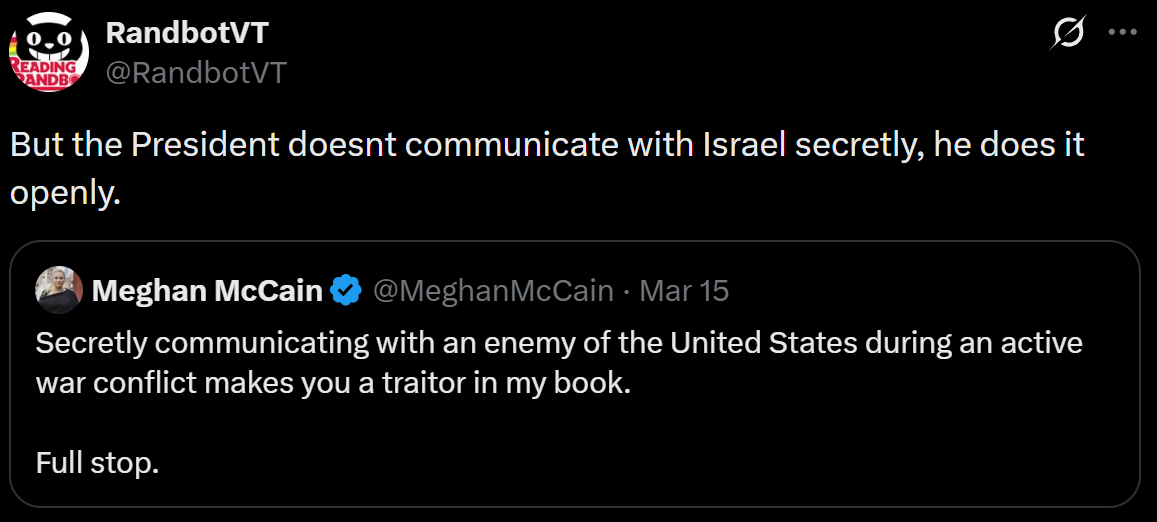Click the @RandbotVT handle
Screen dimensions: 1157x522
point(195,72)
